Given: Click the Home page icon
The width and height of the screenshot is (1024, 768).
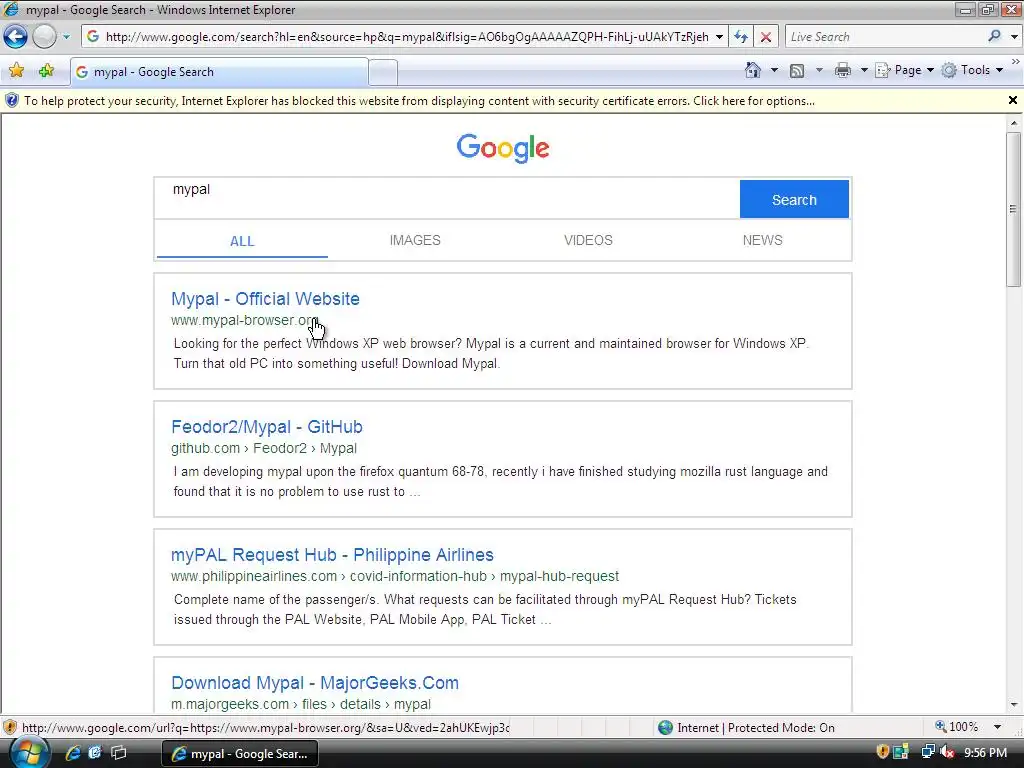Looking at the screenshot, I should (x=753, y=70).
